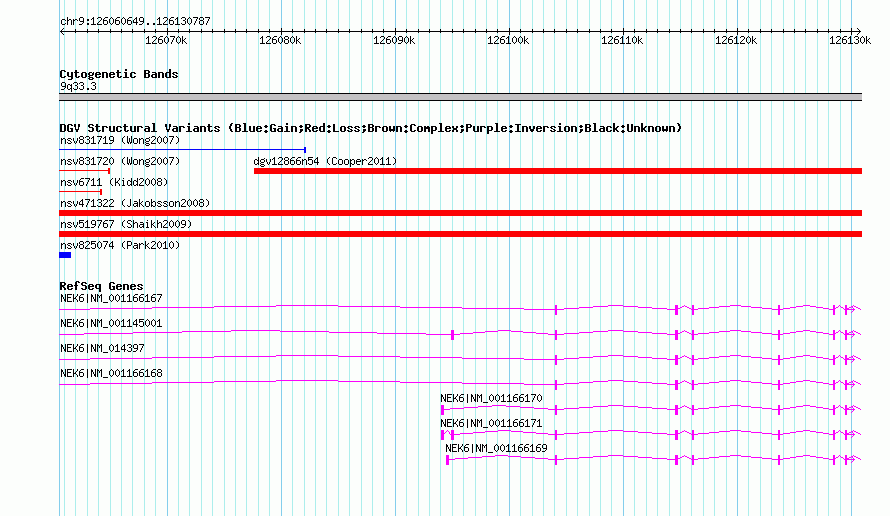This screenshot has width=890, height=516.
Task: Select the gray 9q33.3 cytogenetic band bar
Action: click(460, 97)
